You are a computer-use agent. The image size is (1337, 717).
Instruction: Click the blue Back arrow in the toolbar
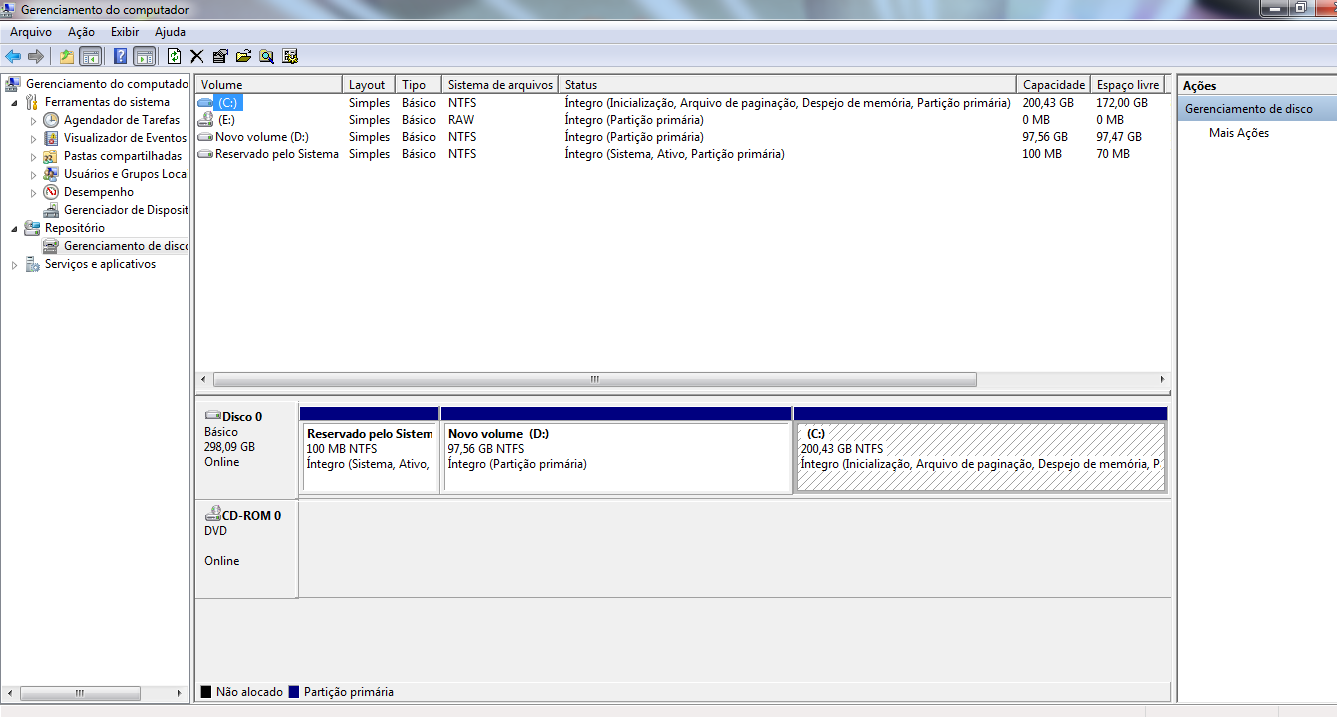(13, 56)
